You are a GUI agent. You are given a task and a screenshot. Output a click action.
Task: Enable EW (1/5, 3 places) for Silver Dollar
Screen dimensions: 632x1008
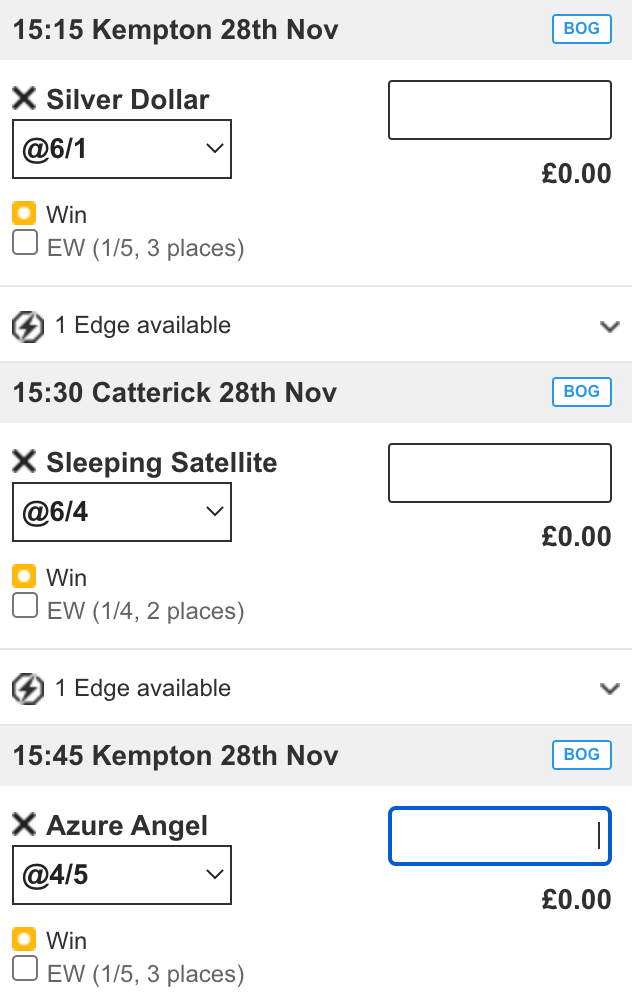pyautogui.click(x=24, y=242)
